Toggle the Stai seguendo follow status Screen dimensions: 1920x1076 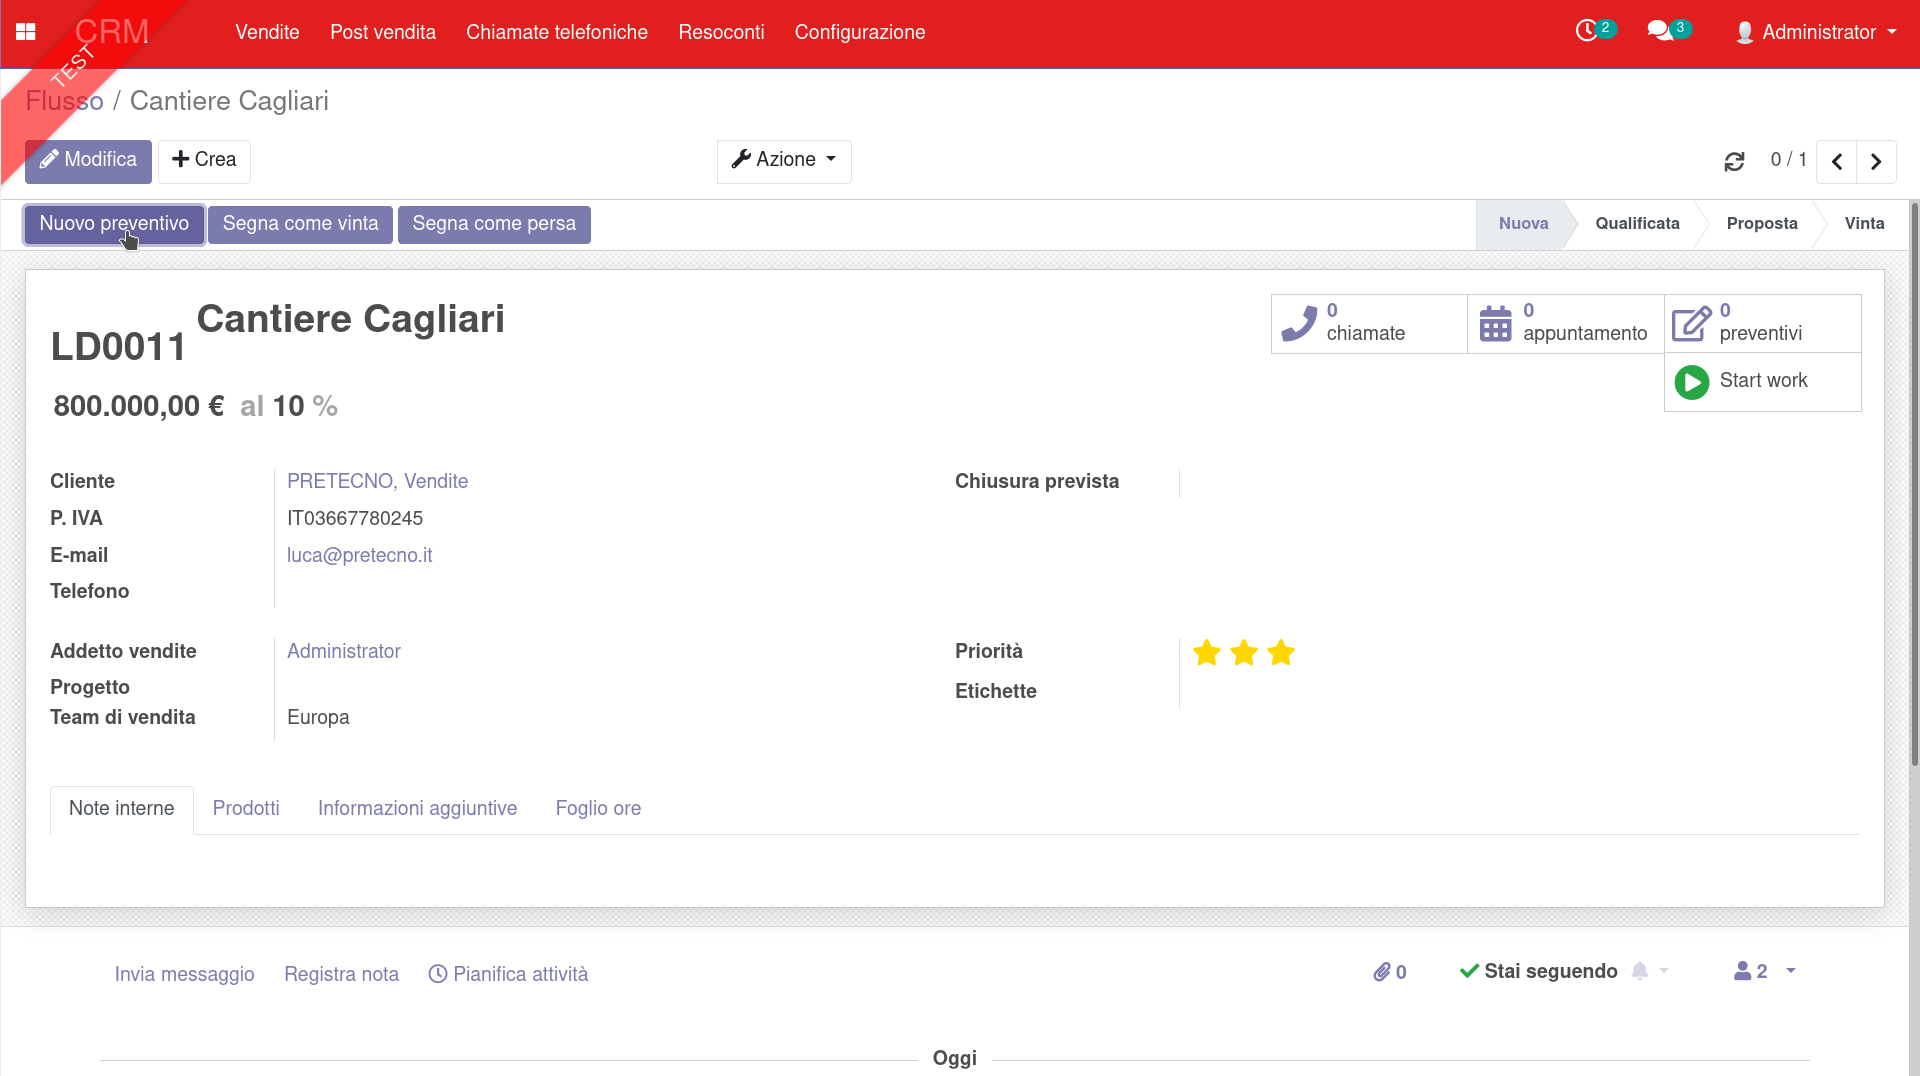(x=1538, y=971)
